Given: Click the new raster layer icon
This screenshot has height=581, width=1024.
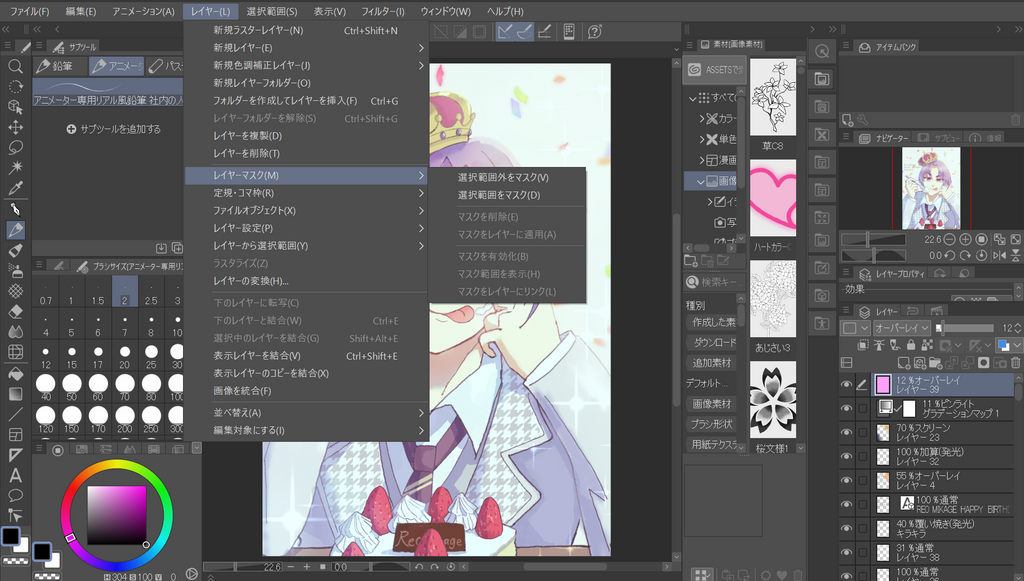Looking at the screenshot, I should coord(904,362).
